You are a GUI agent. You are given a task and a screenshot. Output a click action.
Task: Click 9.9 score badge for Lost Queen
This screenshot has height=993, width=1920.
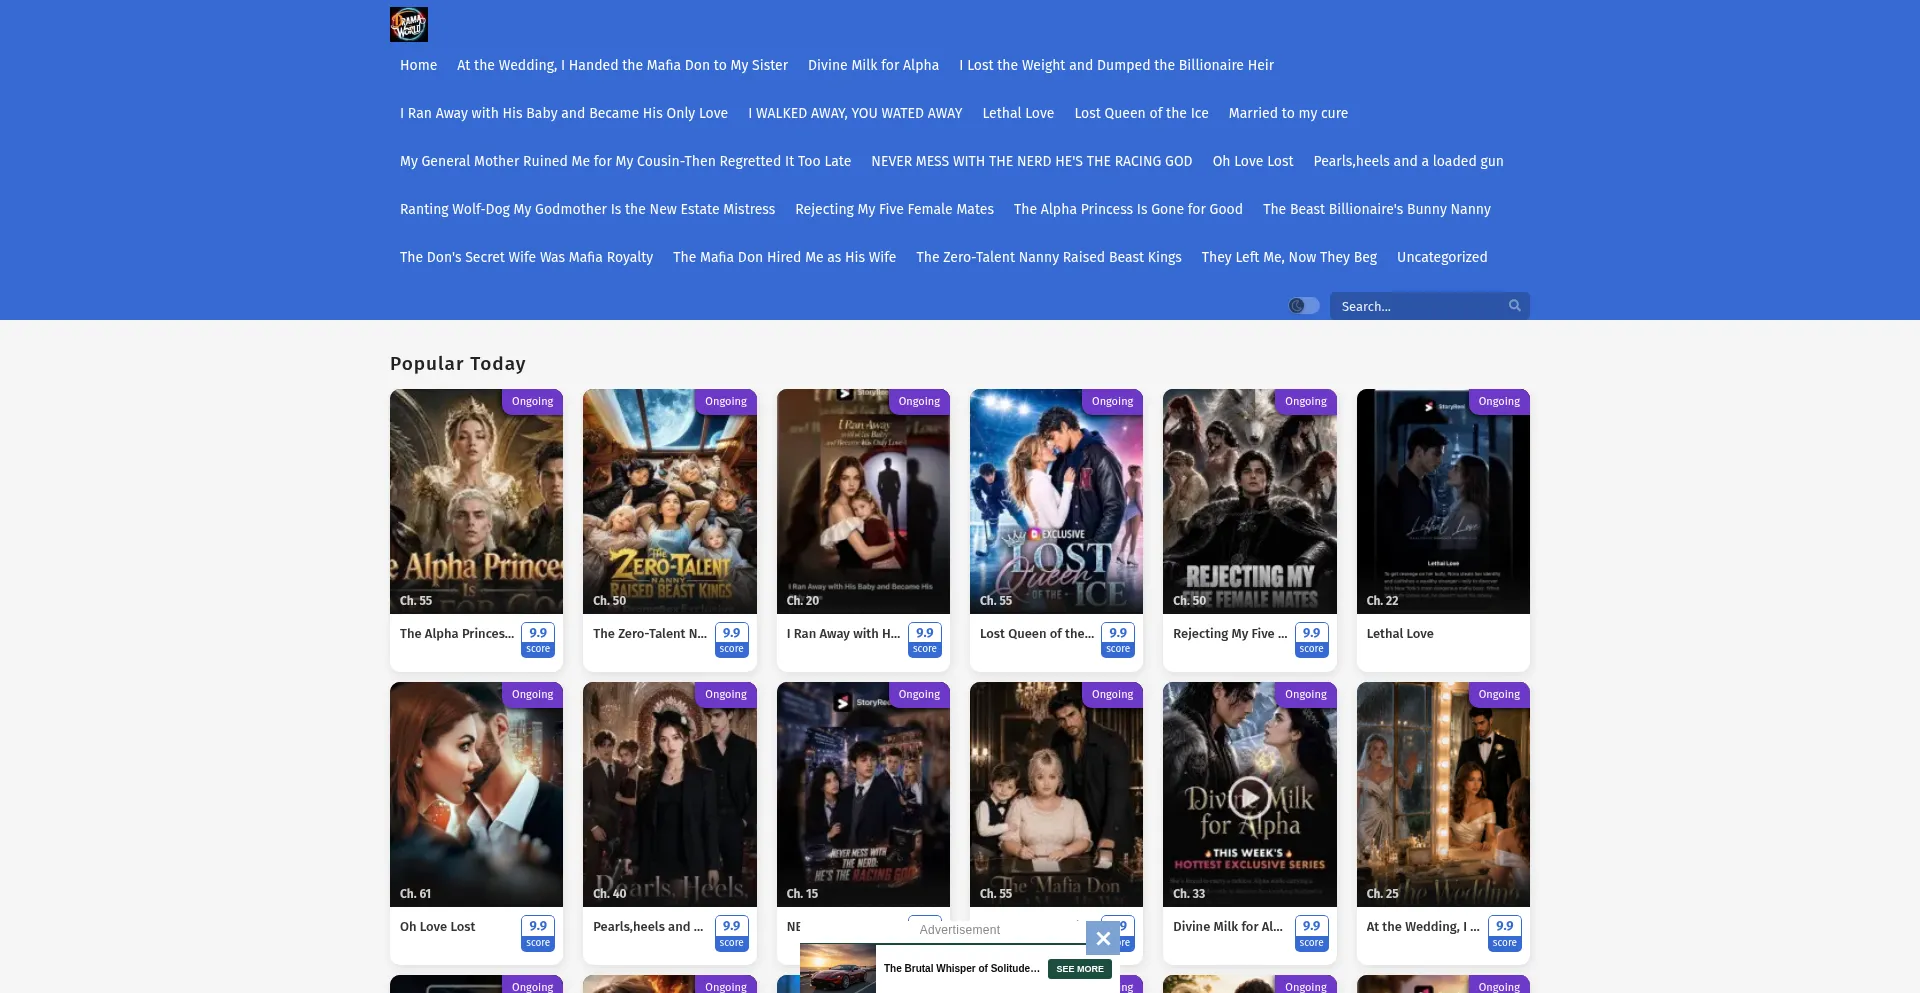click(1118, 640)
